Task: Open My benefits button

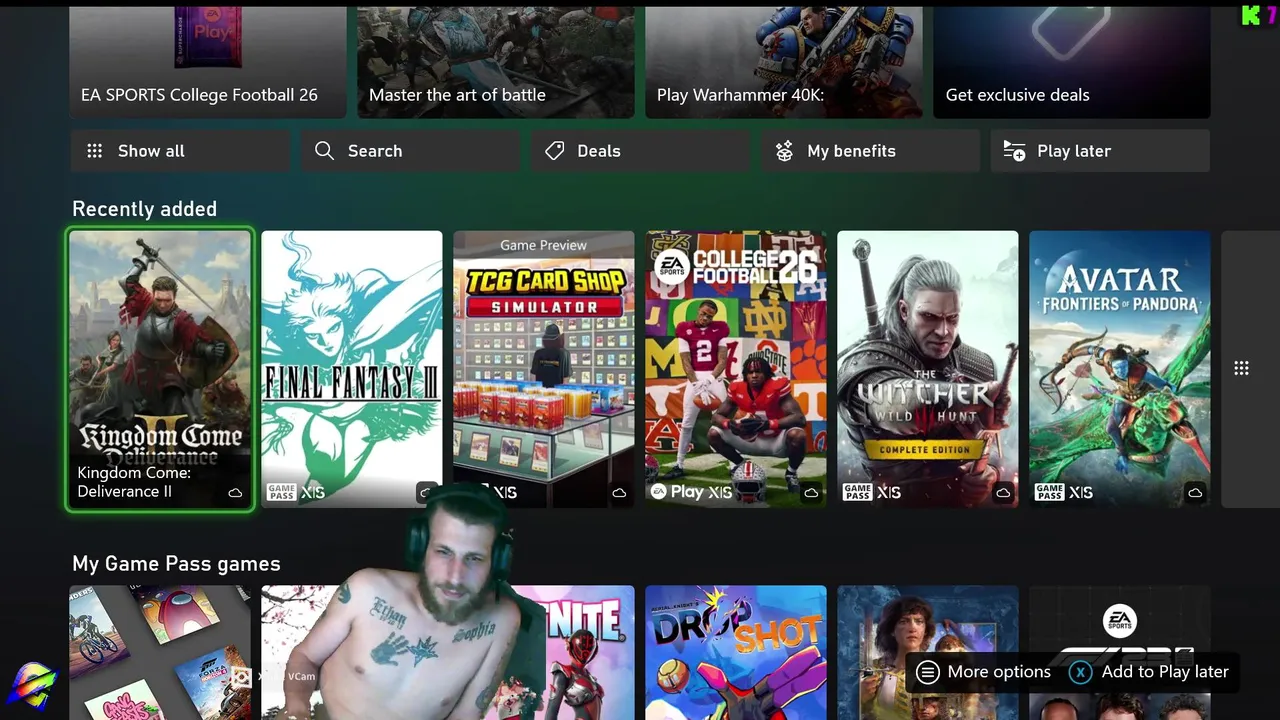Action: click(870, 151)
